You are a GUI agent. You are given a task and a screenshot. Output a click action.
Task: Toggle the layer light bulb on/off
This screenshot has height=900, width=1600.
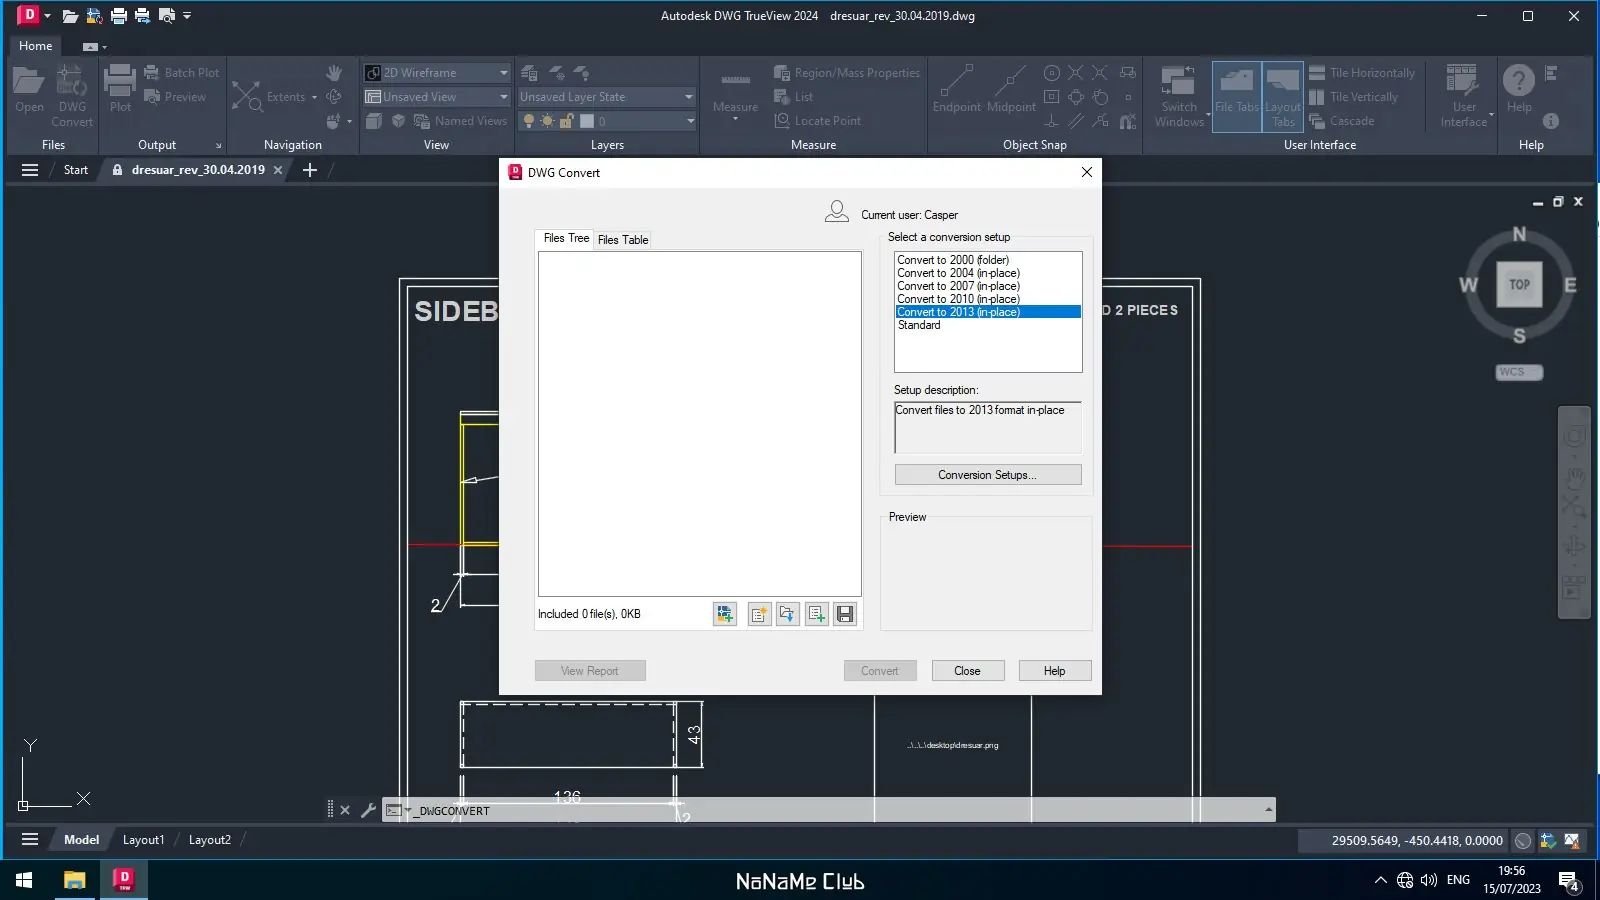coord(529,121)
